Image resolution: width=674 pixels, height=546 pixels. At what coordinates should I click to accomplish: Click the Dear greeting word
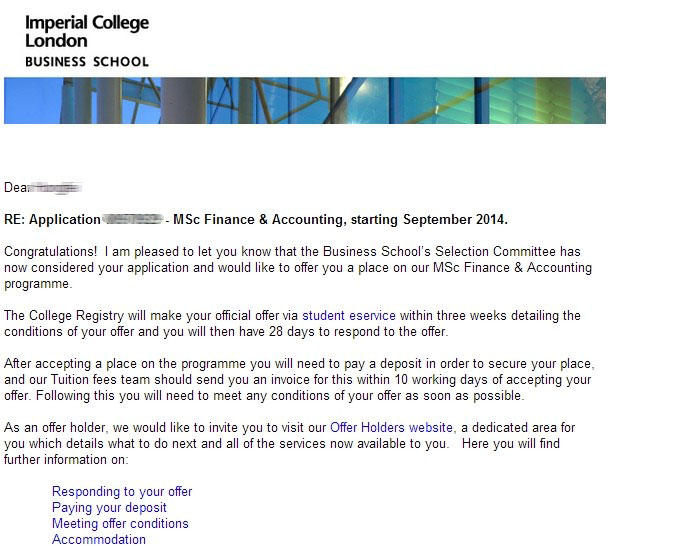pyautogui.click(x=16, y=188)
